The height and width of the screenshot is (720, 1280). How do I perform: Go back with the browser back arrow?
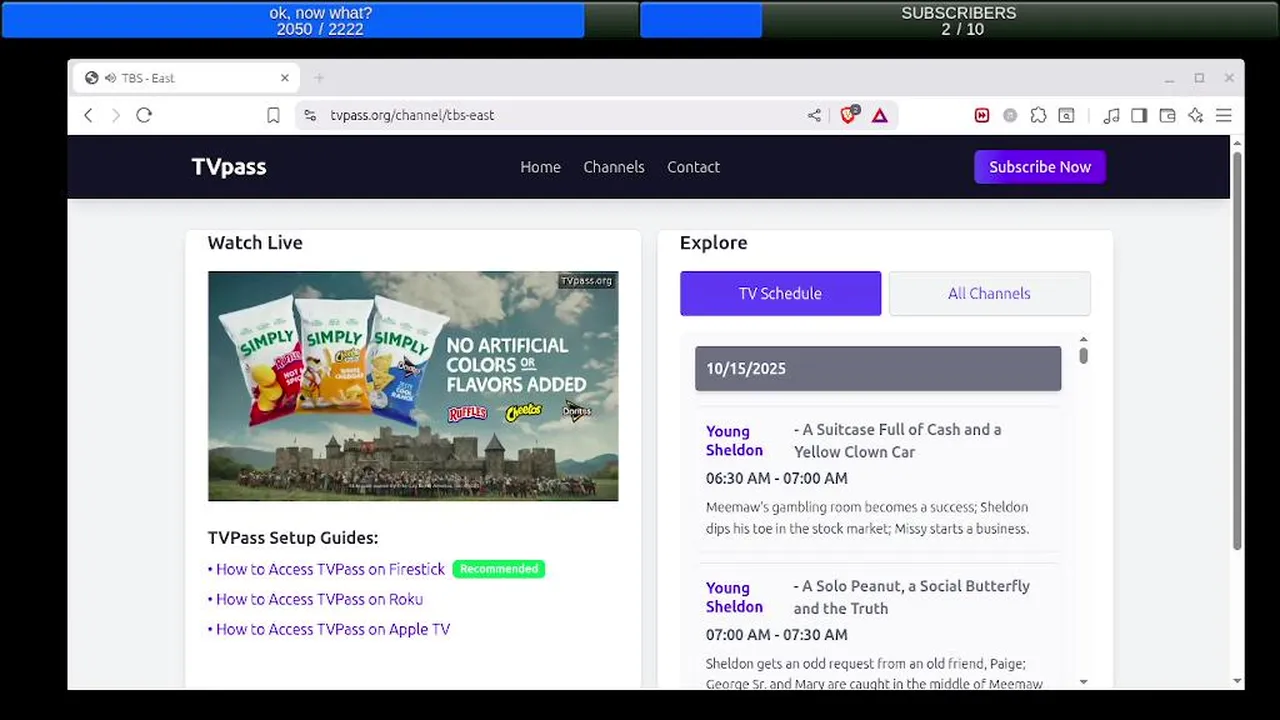88,115
